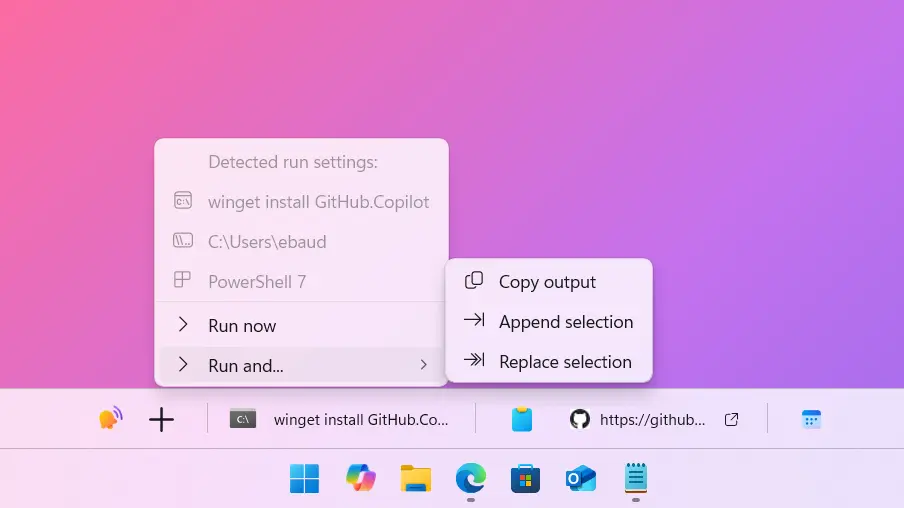
Task: Open the Windows Start button
Action: 304,478
